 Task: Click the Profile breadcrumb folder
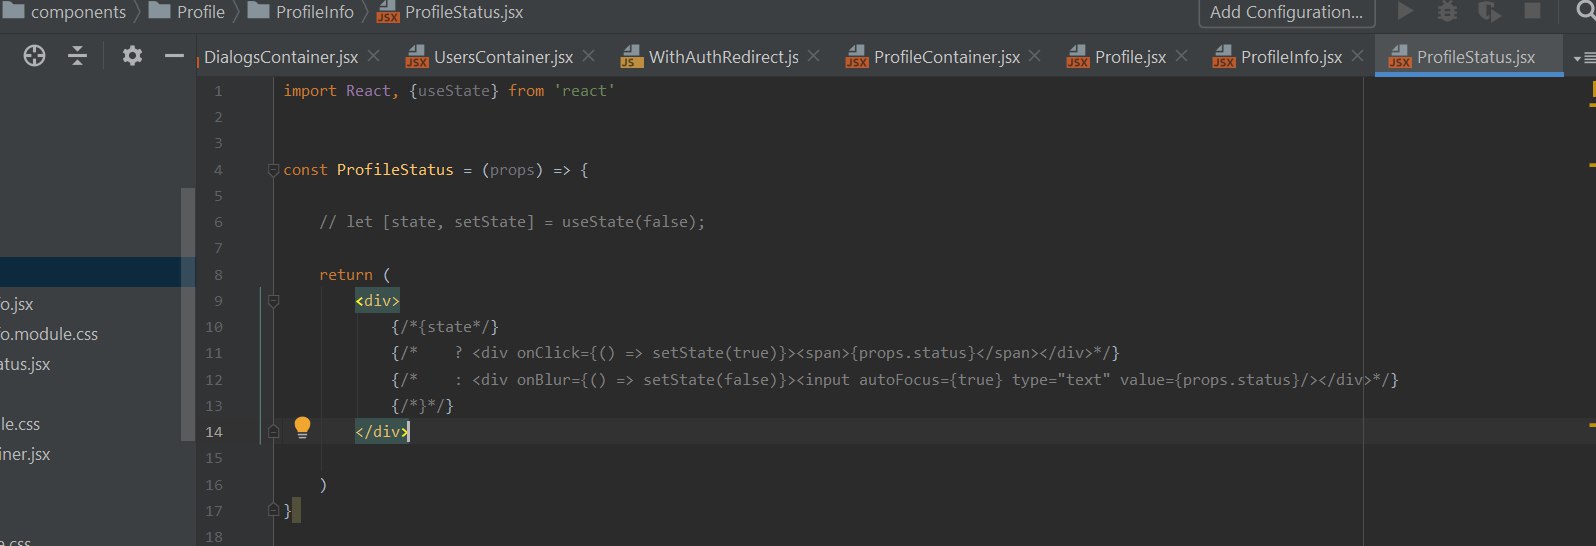(187, 12)
